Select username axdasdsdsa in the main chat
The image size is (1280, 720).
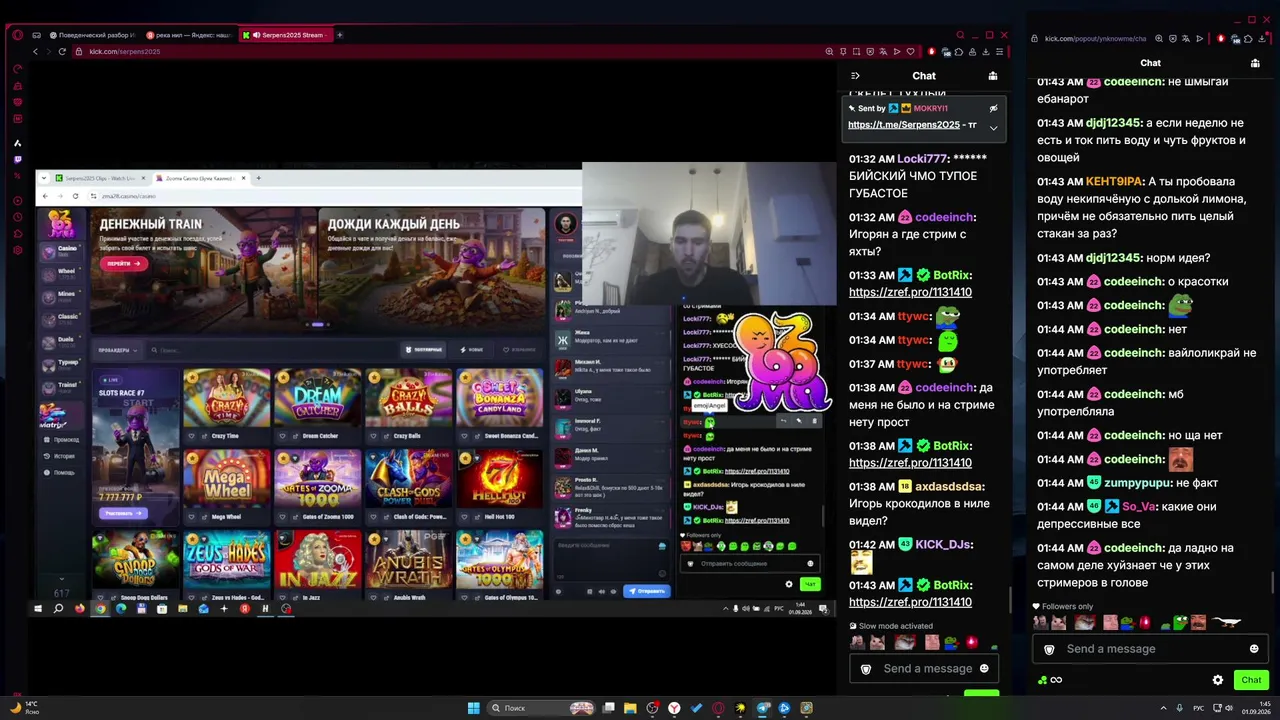950,487
